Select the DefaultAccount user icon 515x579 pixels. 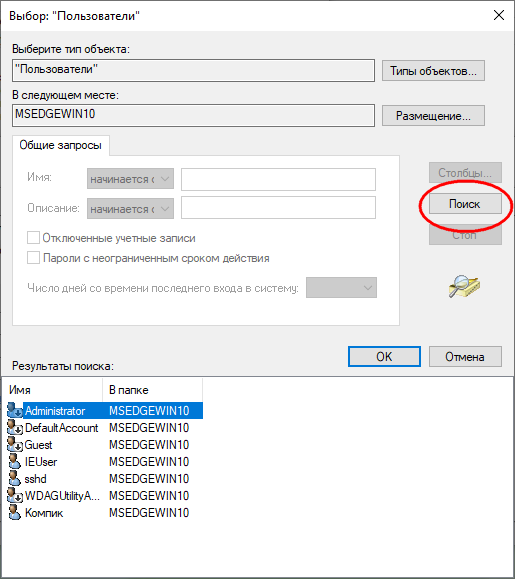15,428
